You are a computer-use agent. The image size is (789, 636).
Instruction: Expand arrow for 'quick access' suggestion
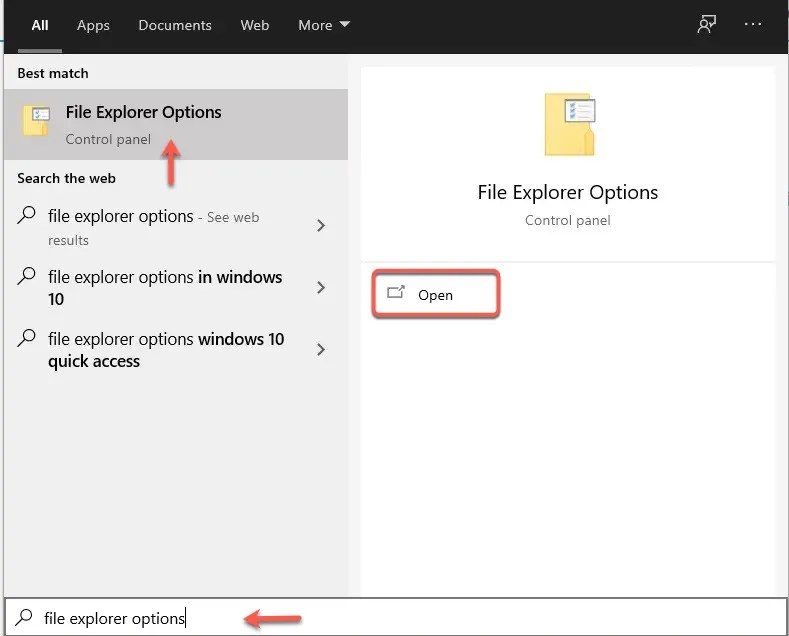(321, 349)
